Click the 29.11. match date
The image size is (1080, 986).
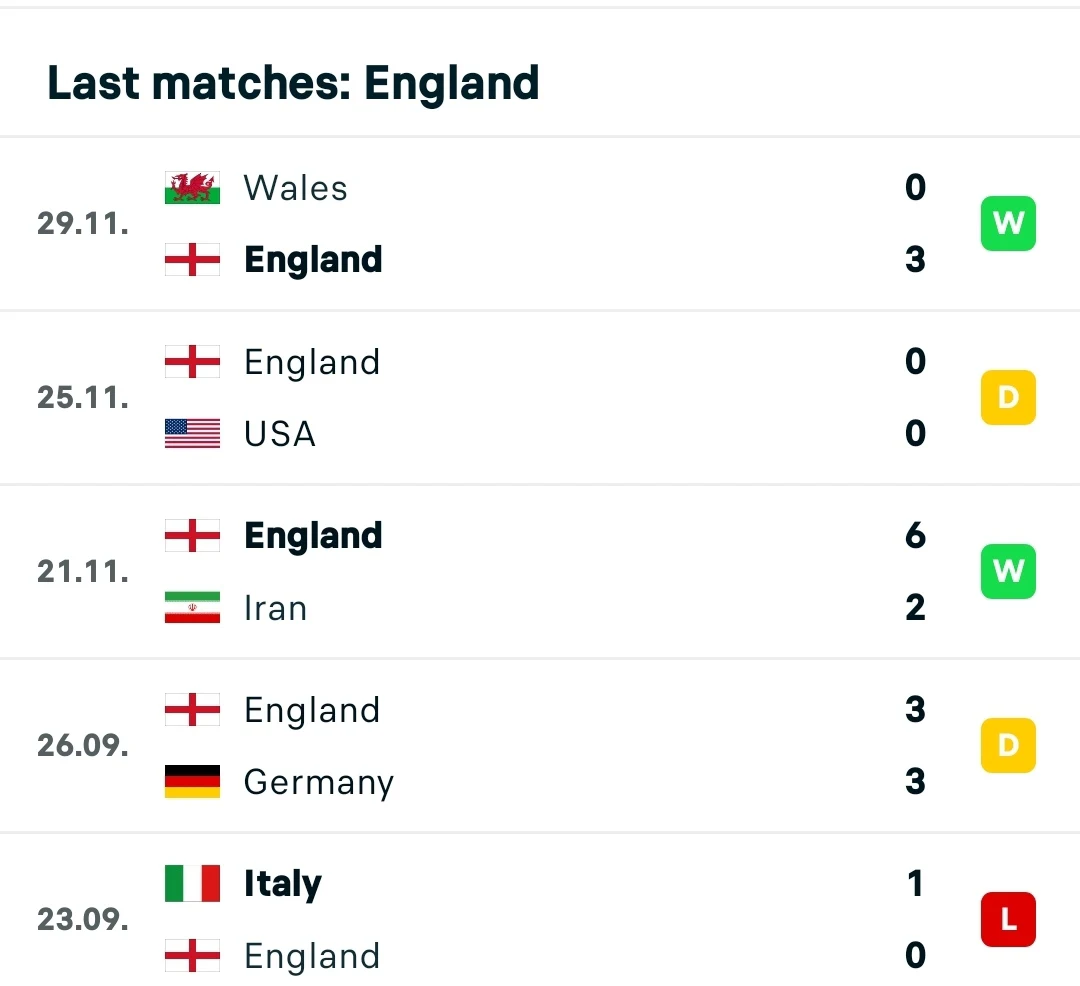pos(83,223)
